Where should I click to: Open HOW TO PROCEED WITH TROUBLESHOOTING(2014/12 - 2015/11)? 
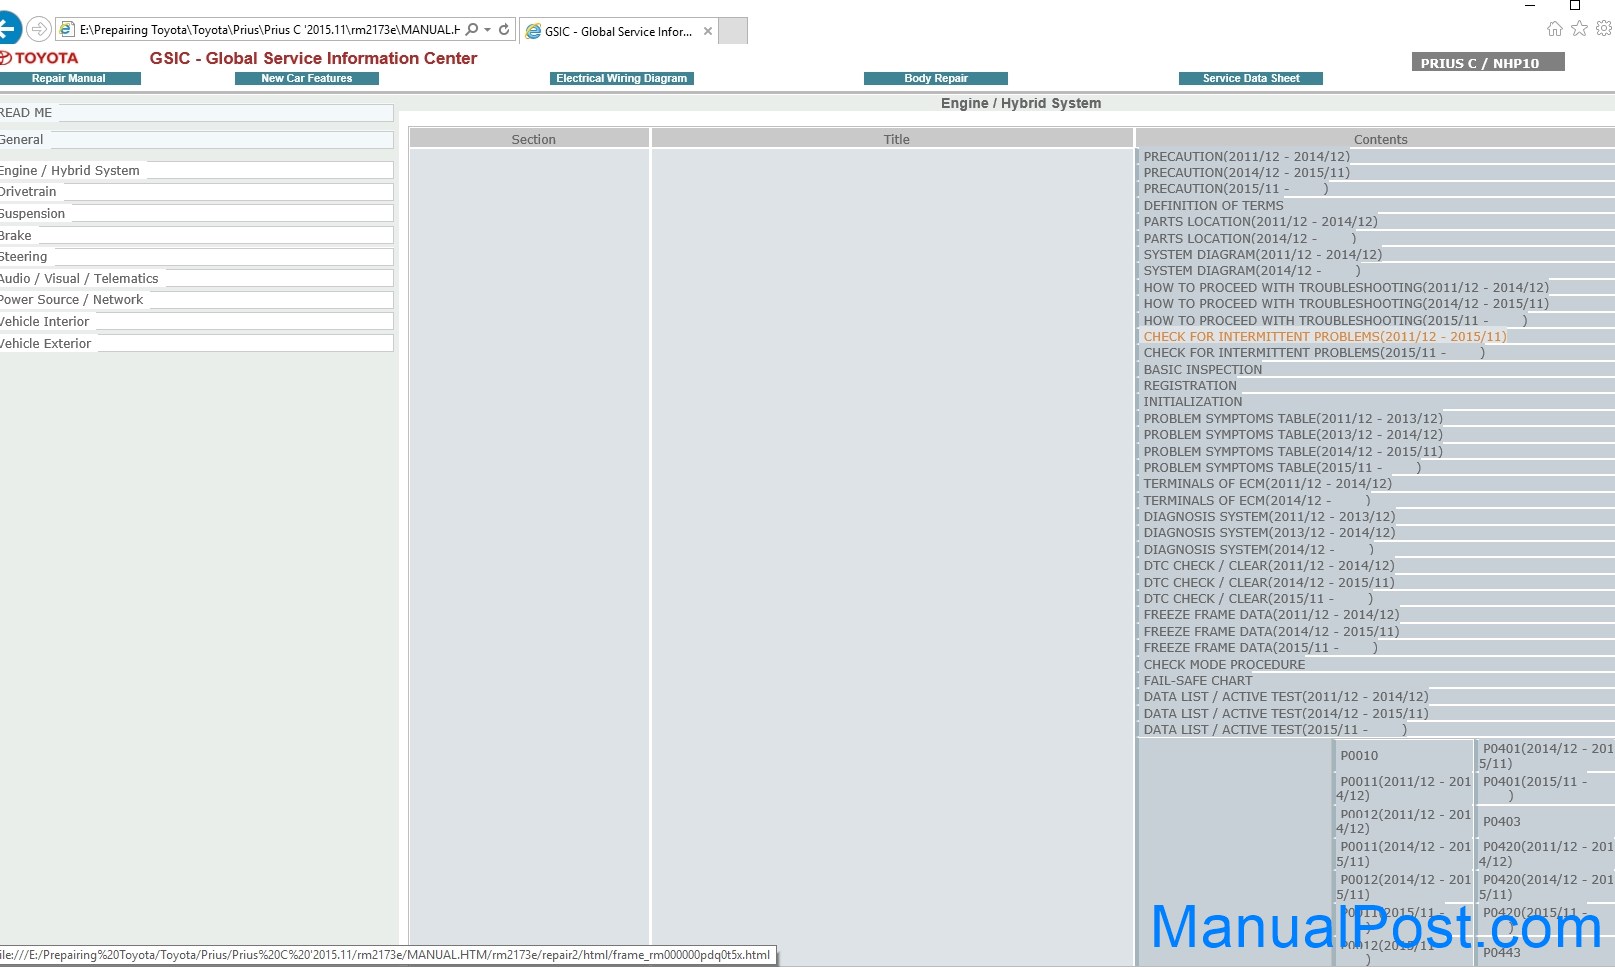point(1346,304)
